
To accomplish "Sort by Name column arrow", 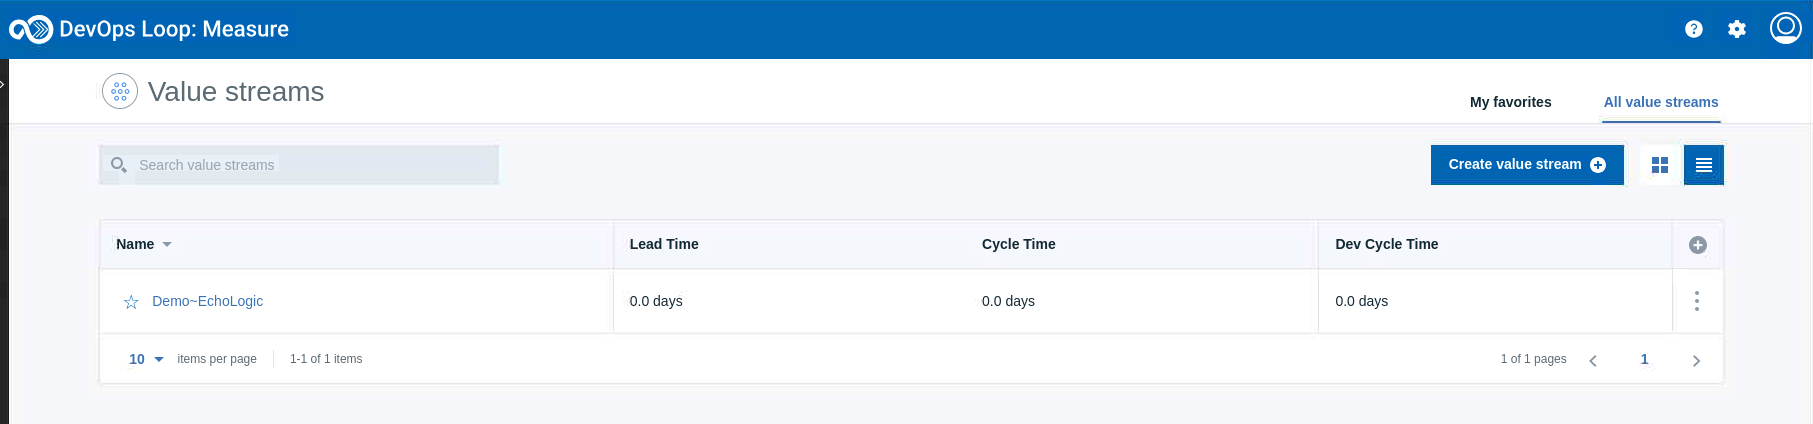I will [167, 244].
